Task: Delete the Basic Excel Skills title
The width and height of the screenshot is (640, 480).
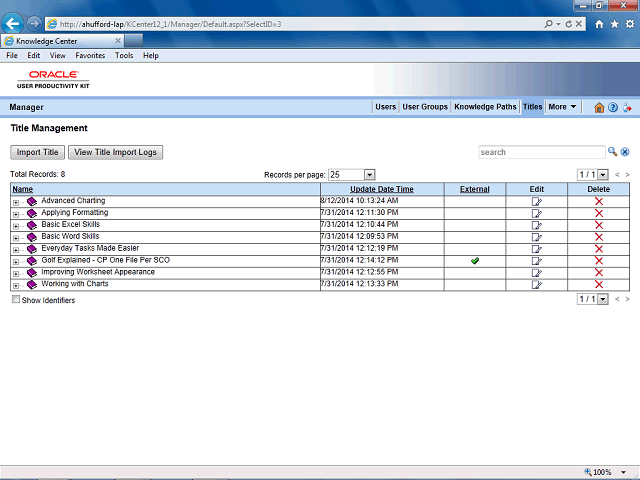Action: click(x=599, y=225)
